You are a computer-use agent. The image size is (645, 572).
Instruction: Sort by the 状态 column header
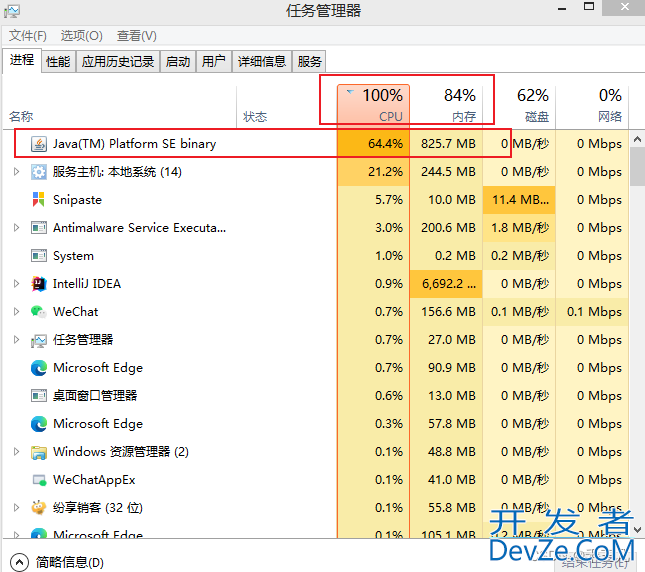(286, 107)
